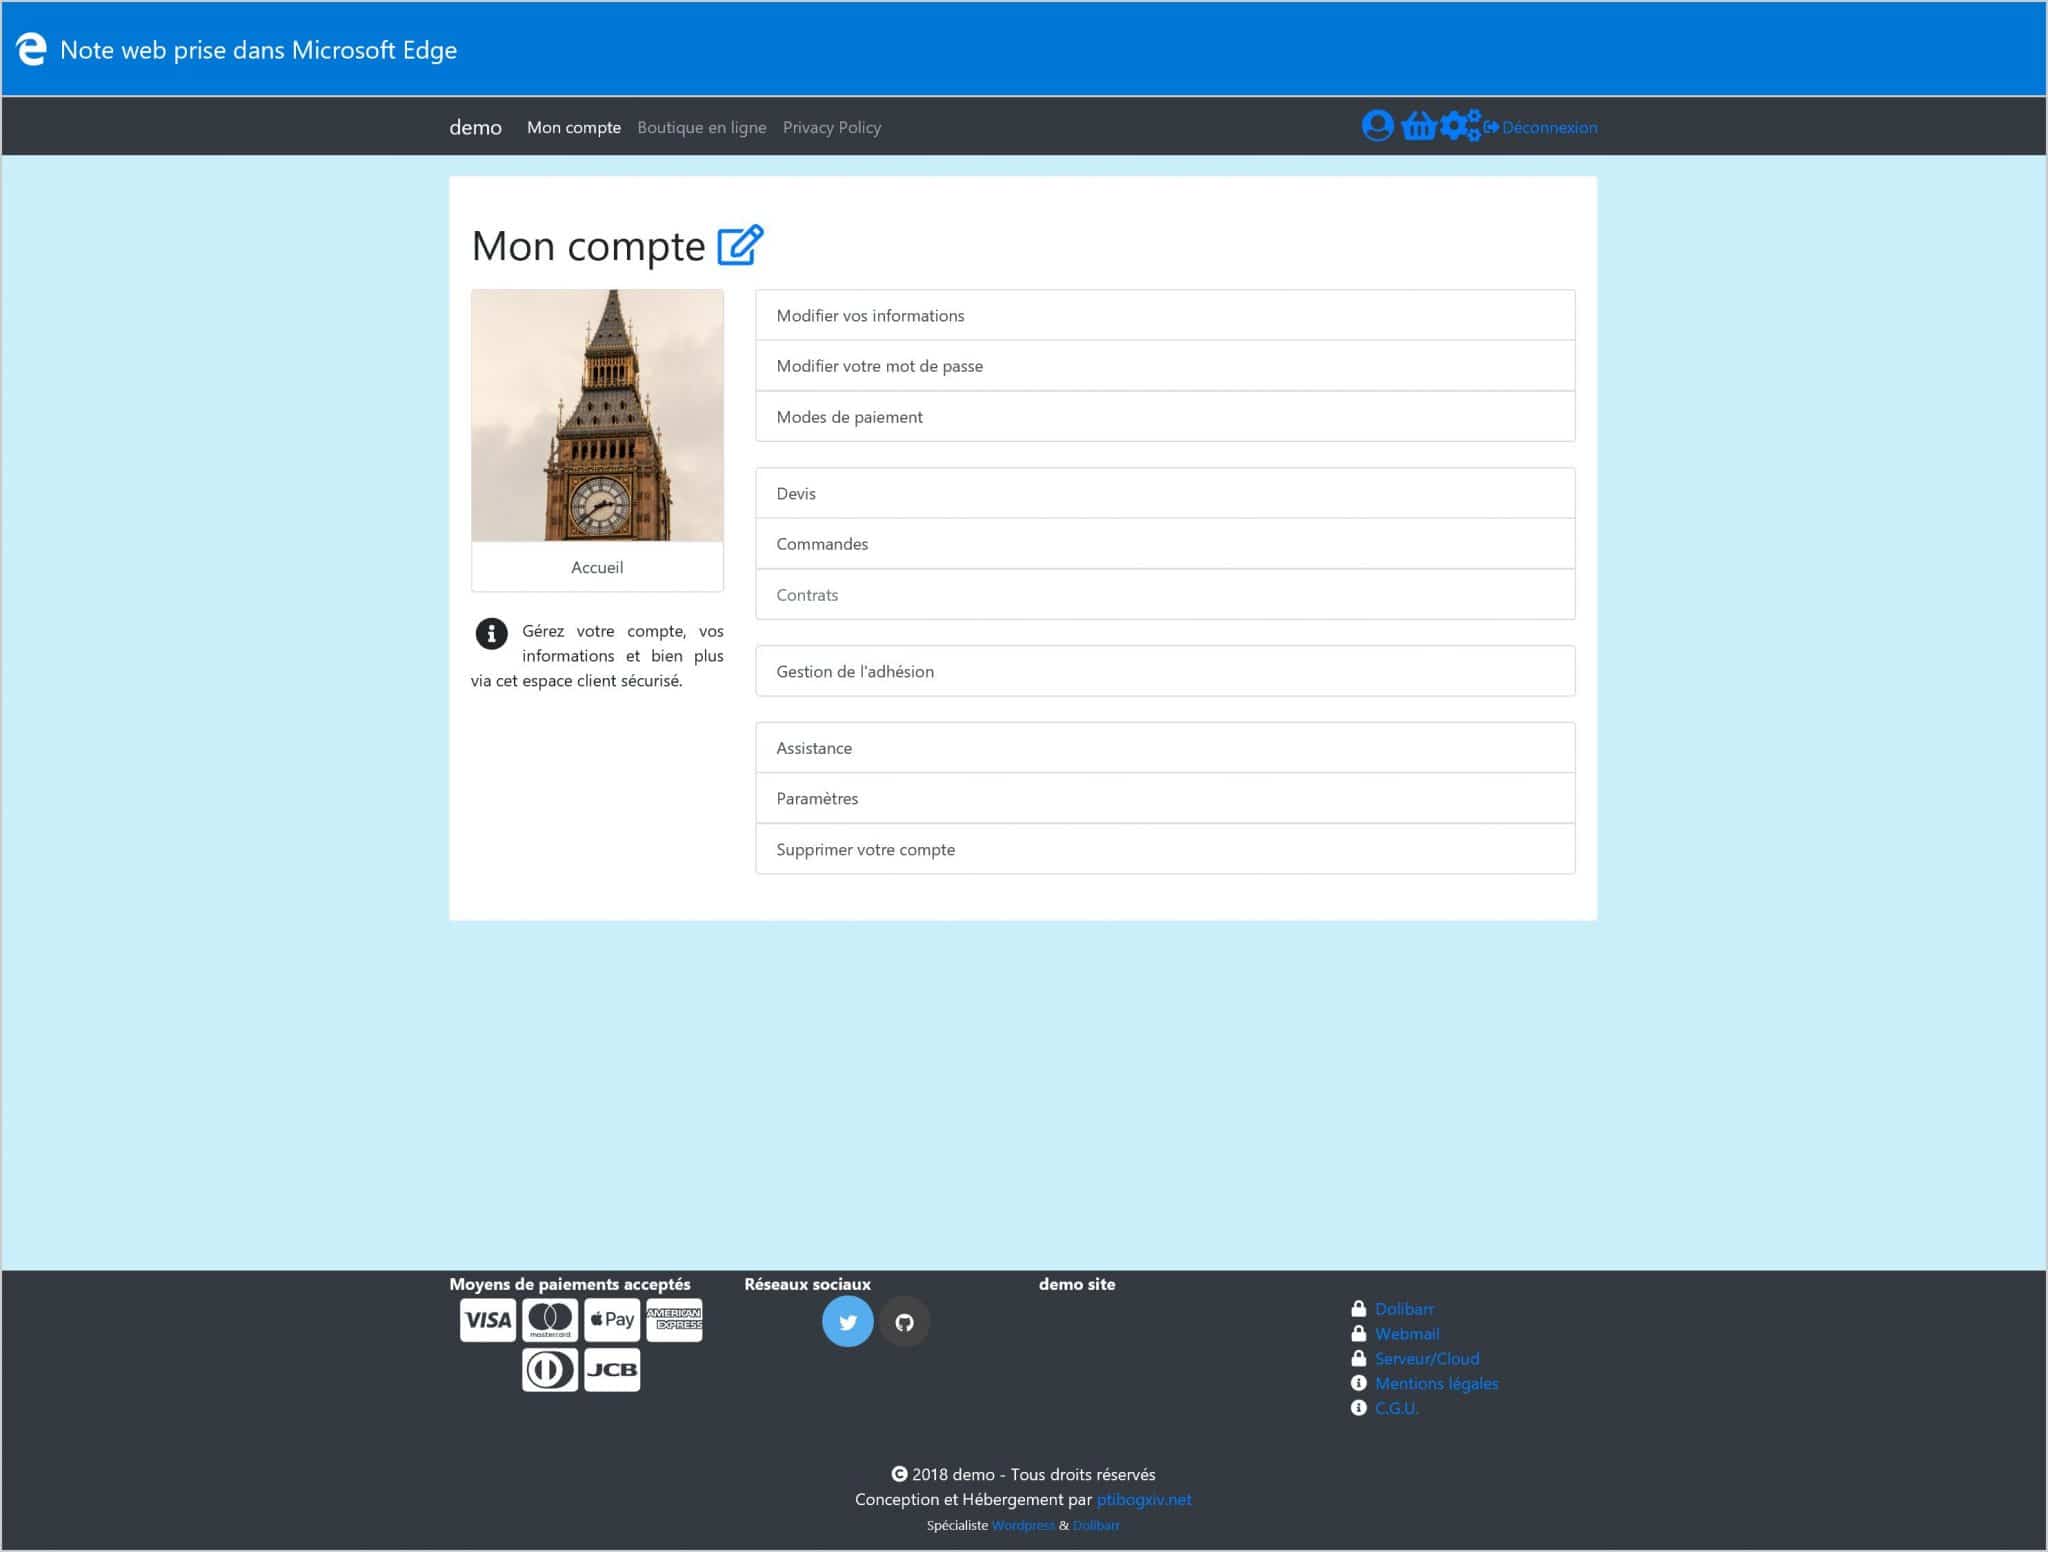Screen dimensions: 2048x1552
Task: Click the user profile icon in navbar
Action: pyautogui.click(x=1377, y=126)
